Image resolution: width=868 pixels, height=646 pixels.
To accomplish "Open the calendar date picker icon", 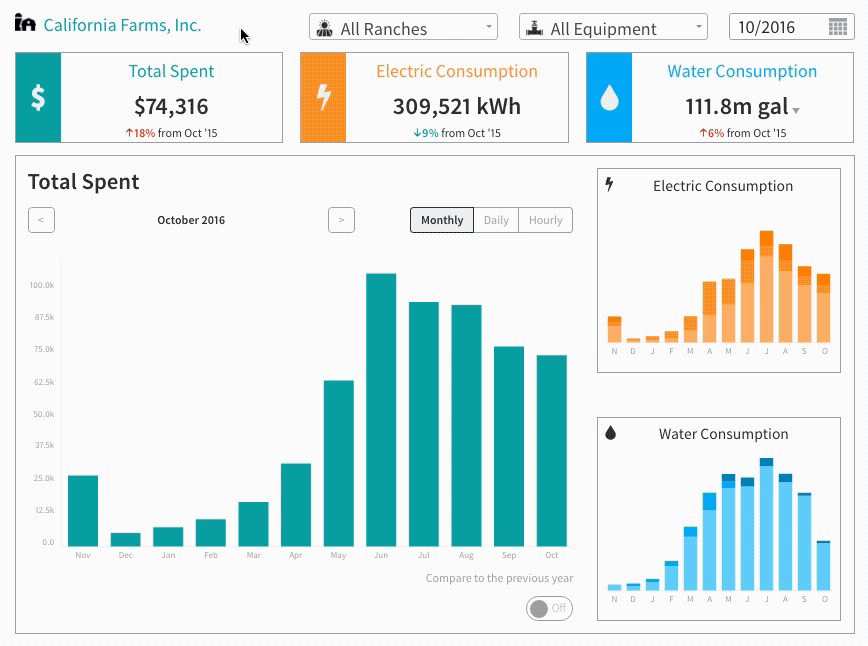I will point(838,27).
